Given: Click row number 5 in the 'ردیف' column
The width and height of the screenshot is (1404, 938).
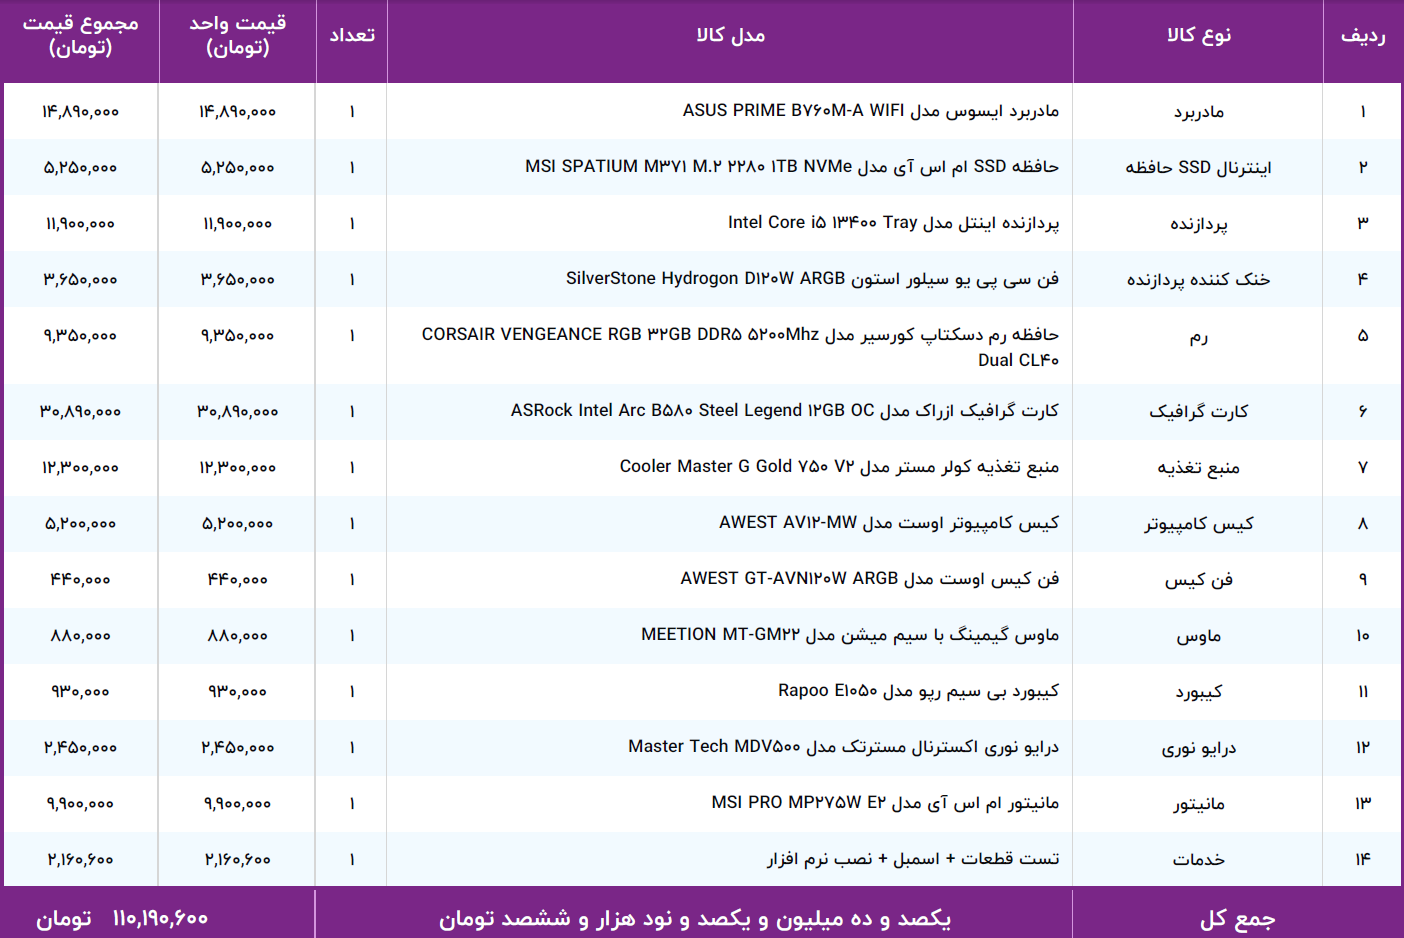Looking at the screenshot, I should tap(1363, 336).
